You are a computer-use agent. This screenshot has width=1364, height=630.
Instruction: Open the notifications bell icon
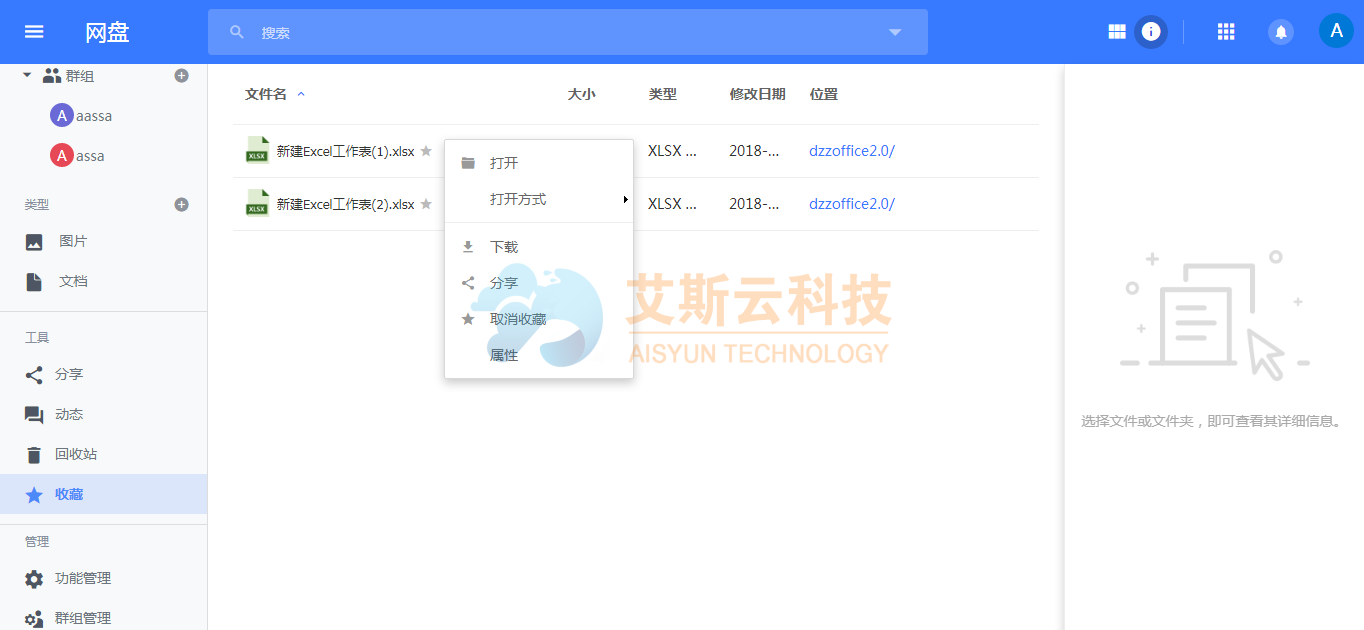pos(1280,32)
